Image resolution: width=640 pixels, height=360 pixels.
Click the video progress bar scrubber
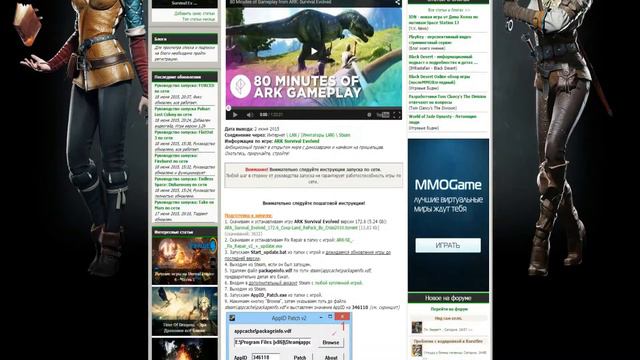click(229, 108)
